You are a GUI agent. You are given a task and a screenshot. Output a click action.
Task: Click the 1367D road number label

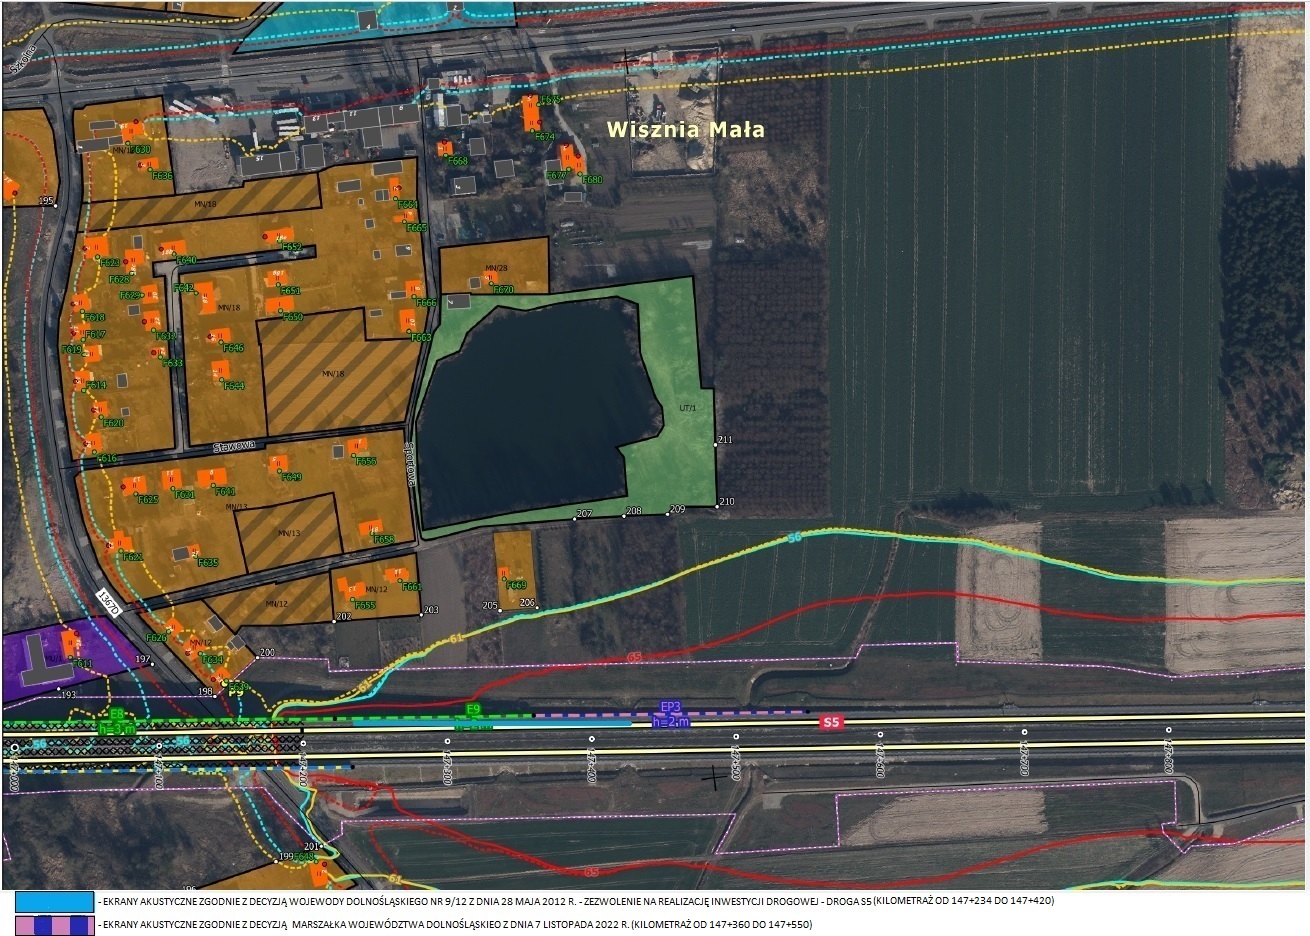click(x=108, y=602)
